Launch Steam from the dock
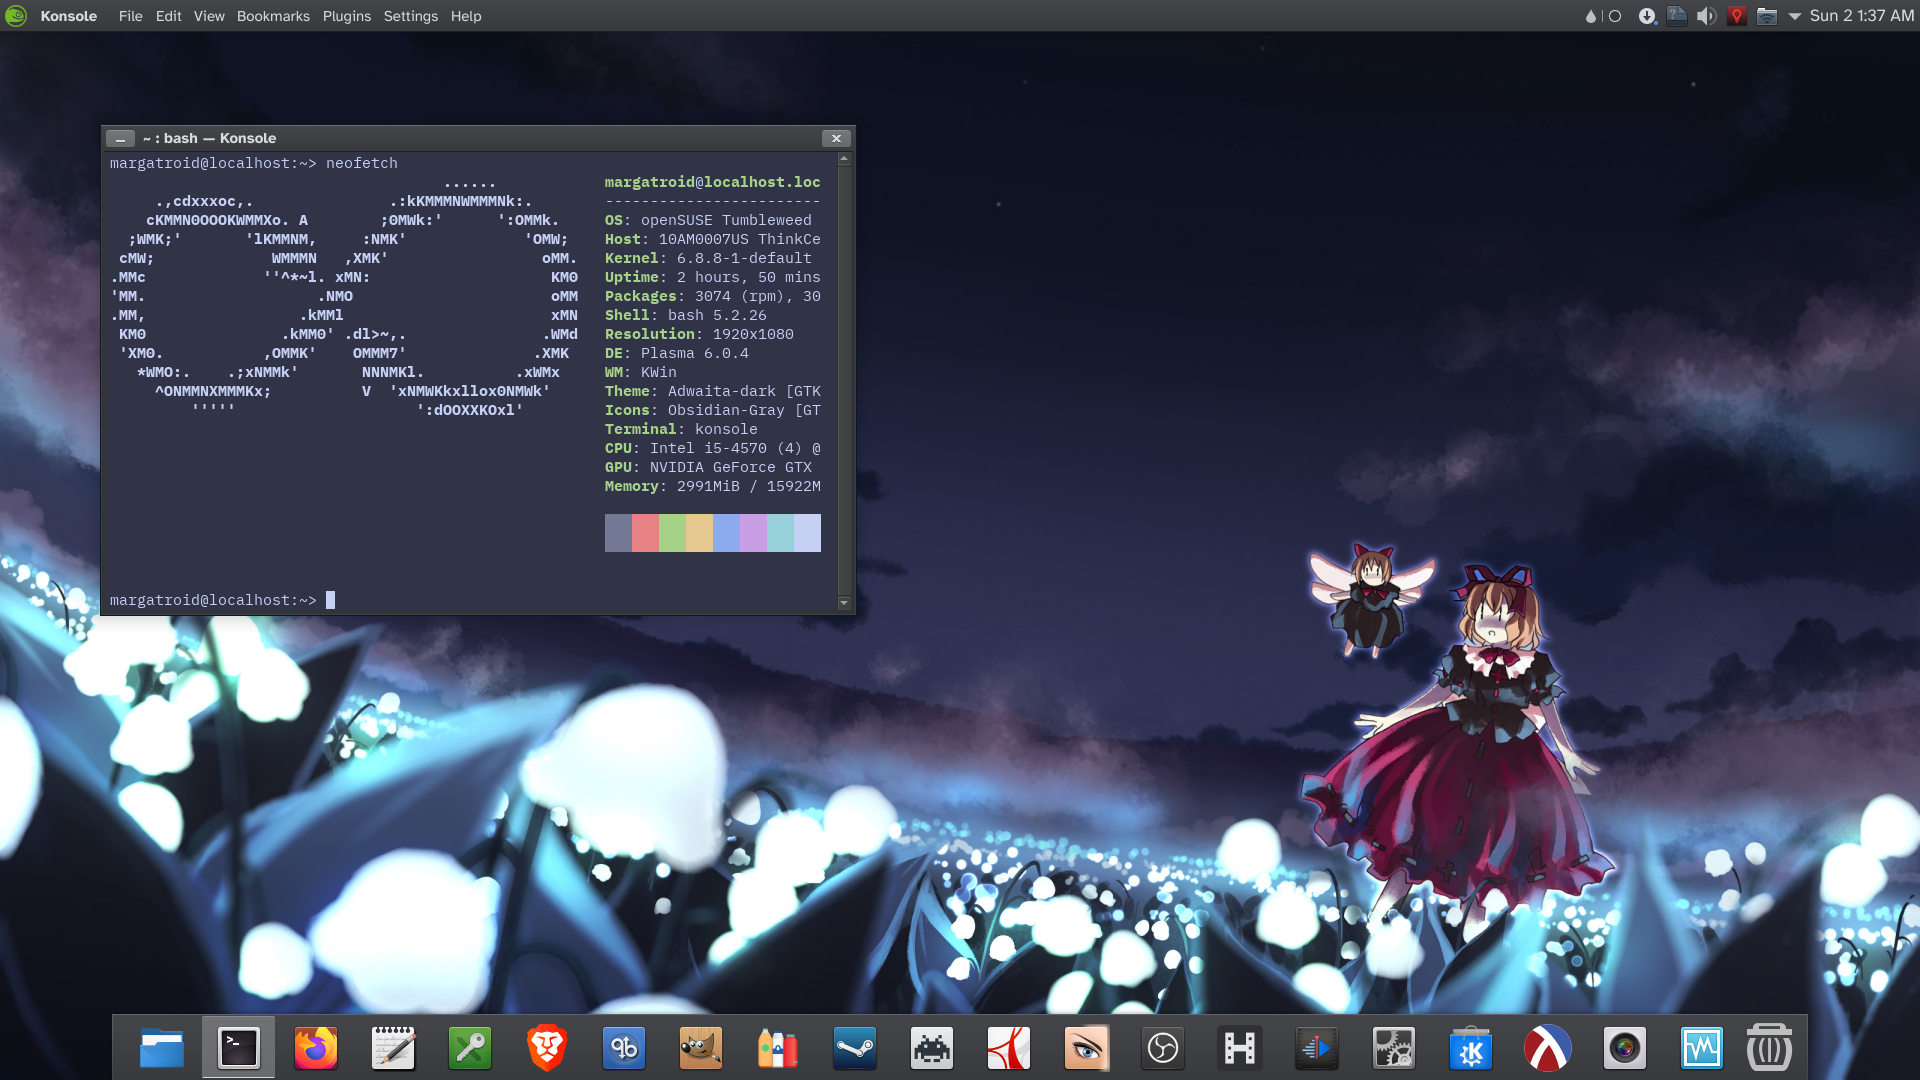 (x=855, y=1048)
